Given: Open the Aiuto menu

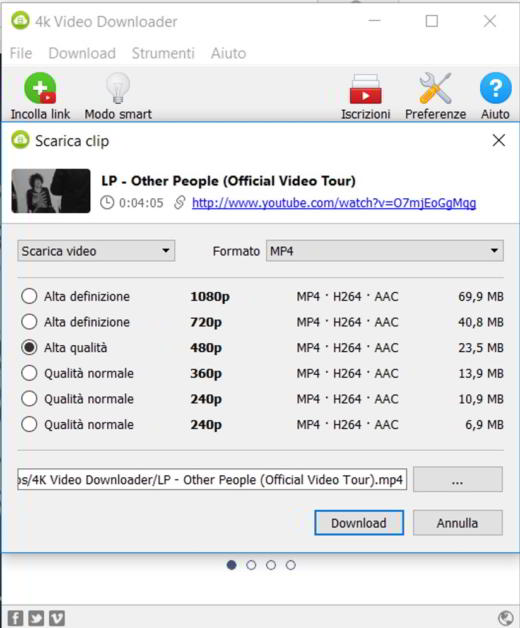Looking at the screenshot, I should click(228, 53).
